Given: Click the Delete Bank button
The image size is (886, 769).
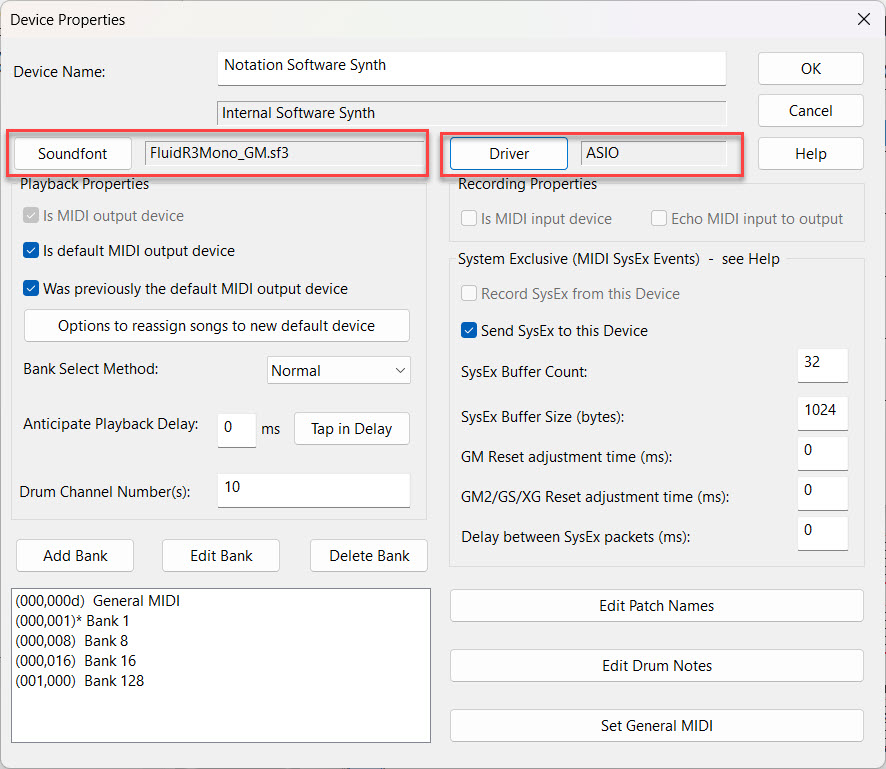Looking at the screenshot, I should pos(369,556).
